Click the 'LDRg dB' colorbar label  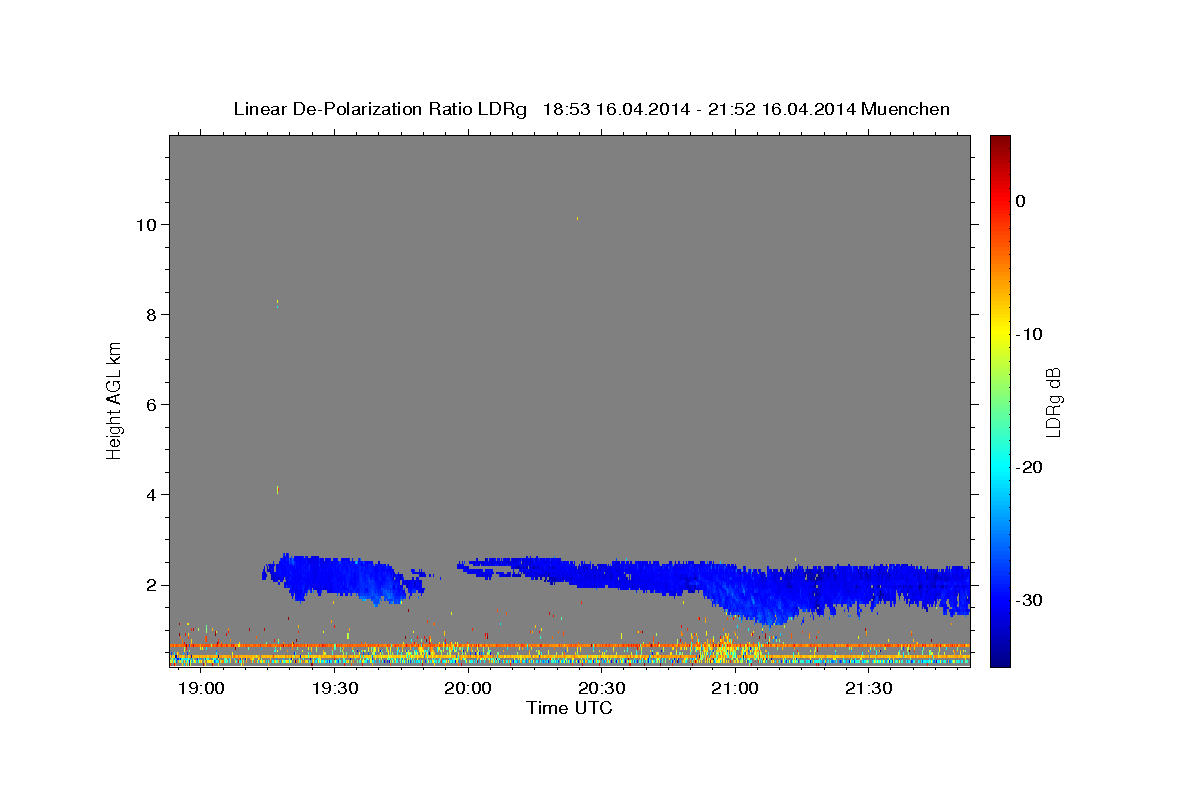1053,402
